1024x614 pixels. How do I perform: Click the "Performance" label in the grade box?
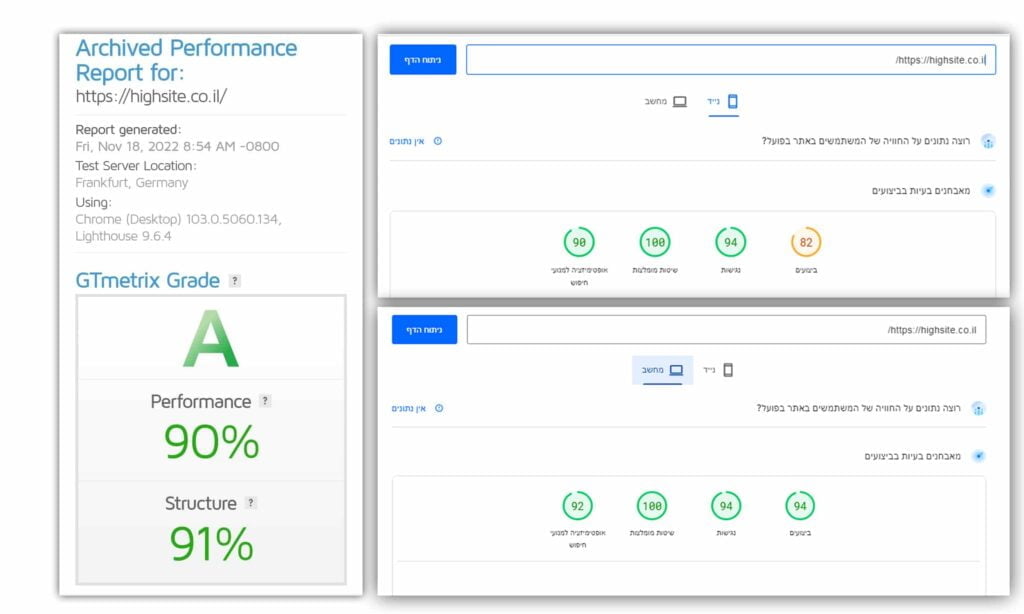click(x=200, y=402)
